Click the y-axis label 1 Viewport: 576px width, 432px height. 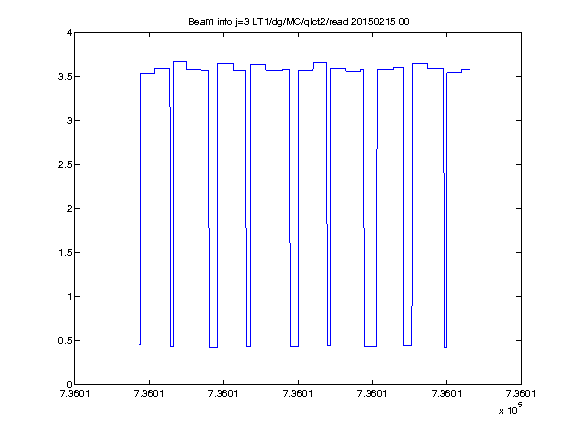(69, 297)
